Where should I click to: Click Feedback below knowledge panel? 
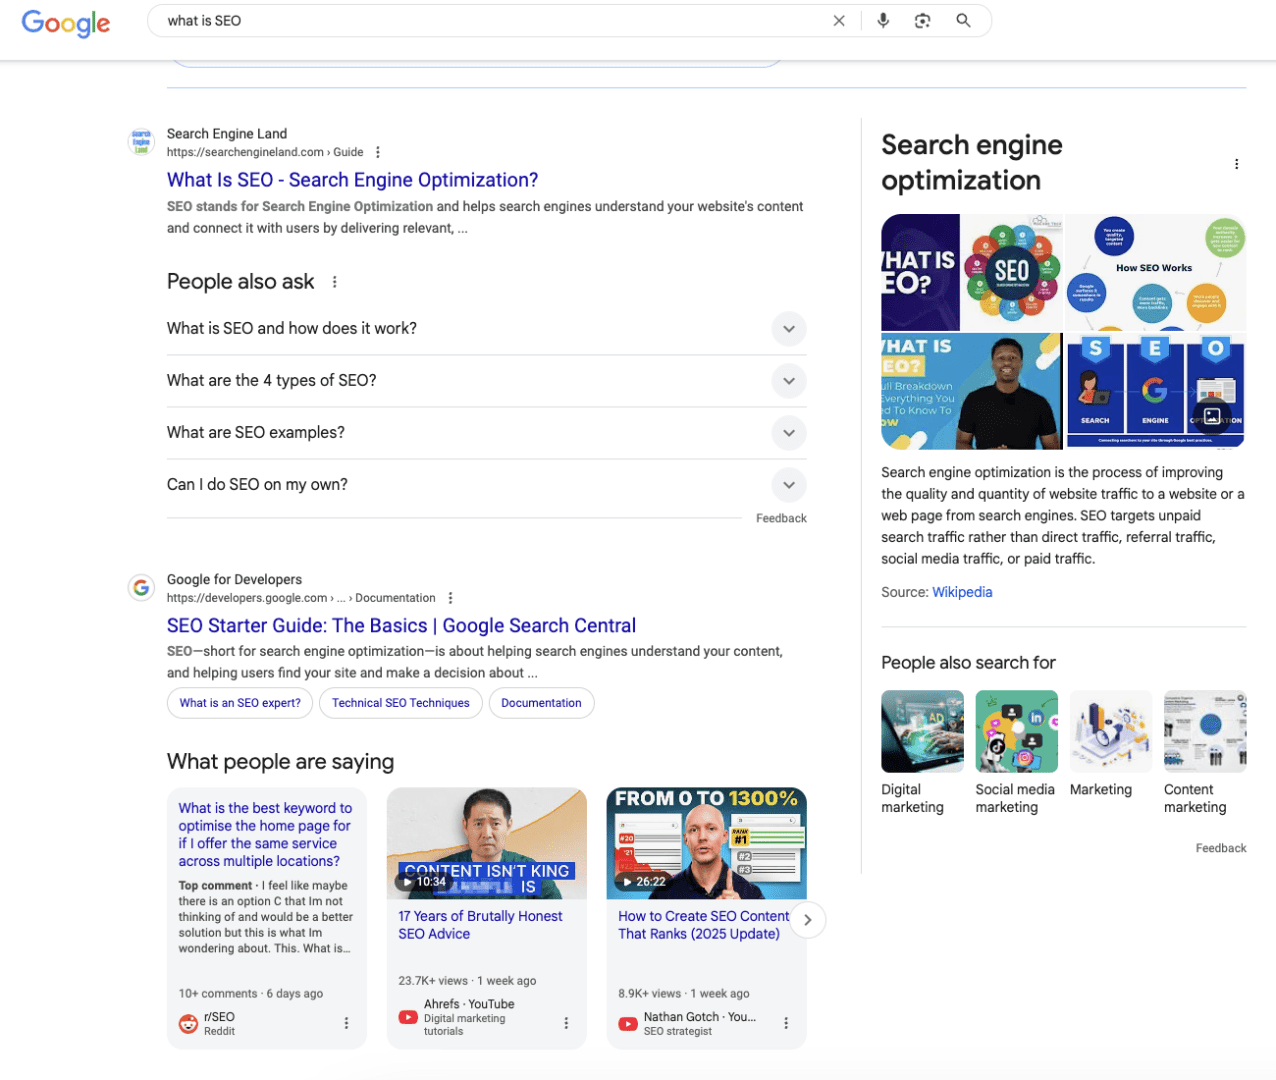tap(1220, 848)
